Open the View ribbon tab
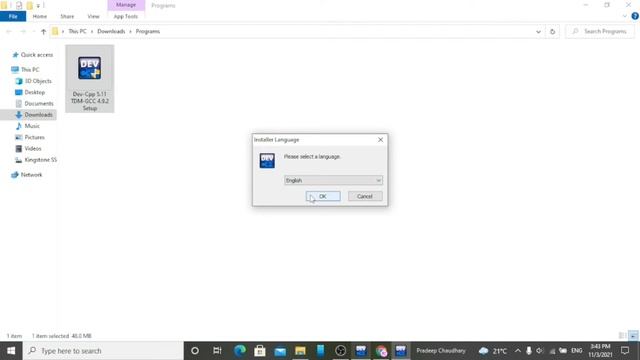The image size is (640, 360). click(93, 16)
